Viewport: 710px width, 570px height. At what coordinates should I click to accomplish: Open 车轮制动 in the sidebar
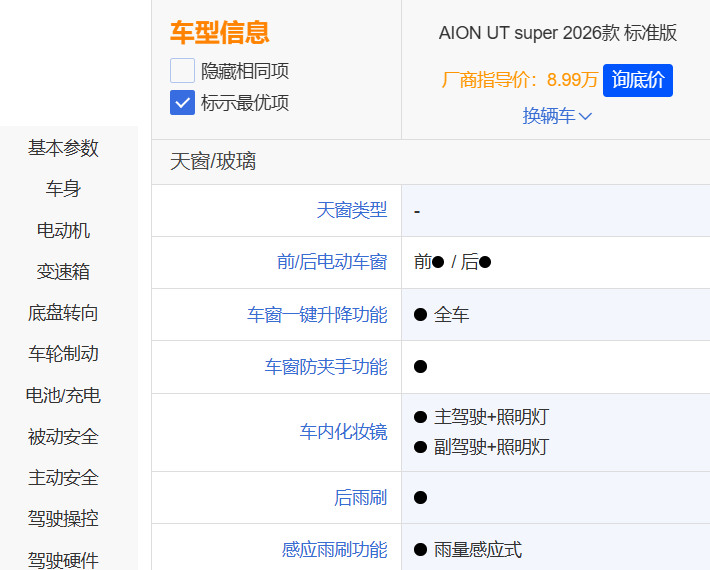click(63, 354)
